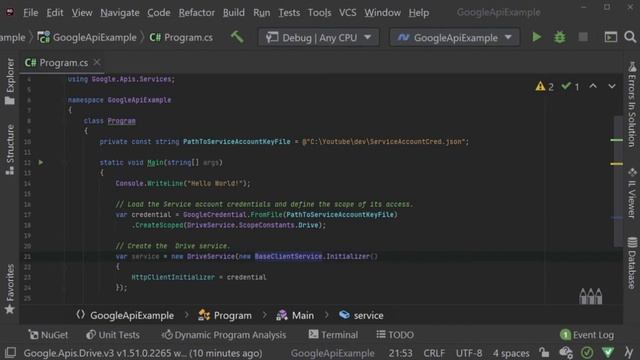Click PathToServiceAccountKeyFile constant declaration
The width and height of the screenshot is (640, 360).
[237, 142]
